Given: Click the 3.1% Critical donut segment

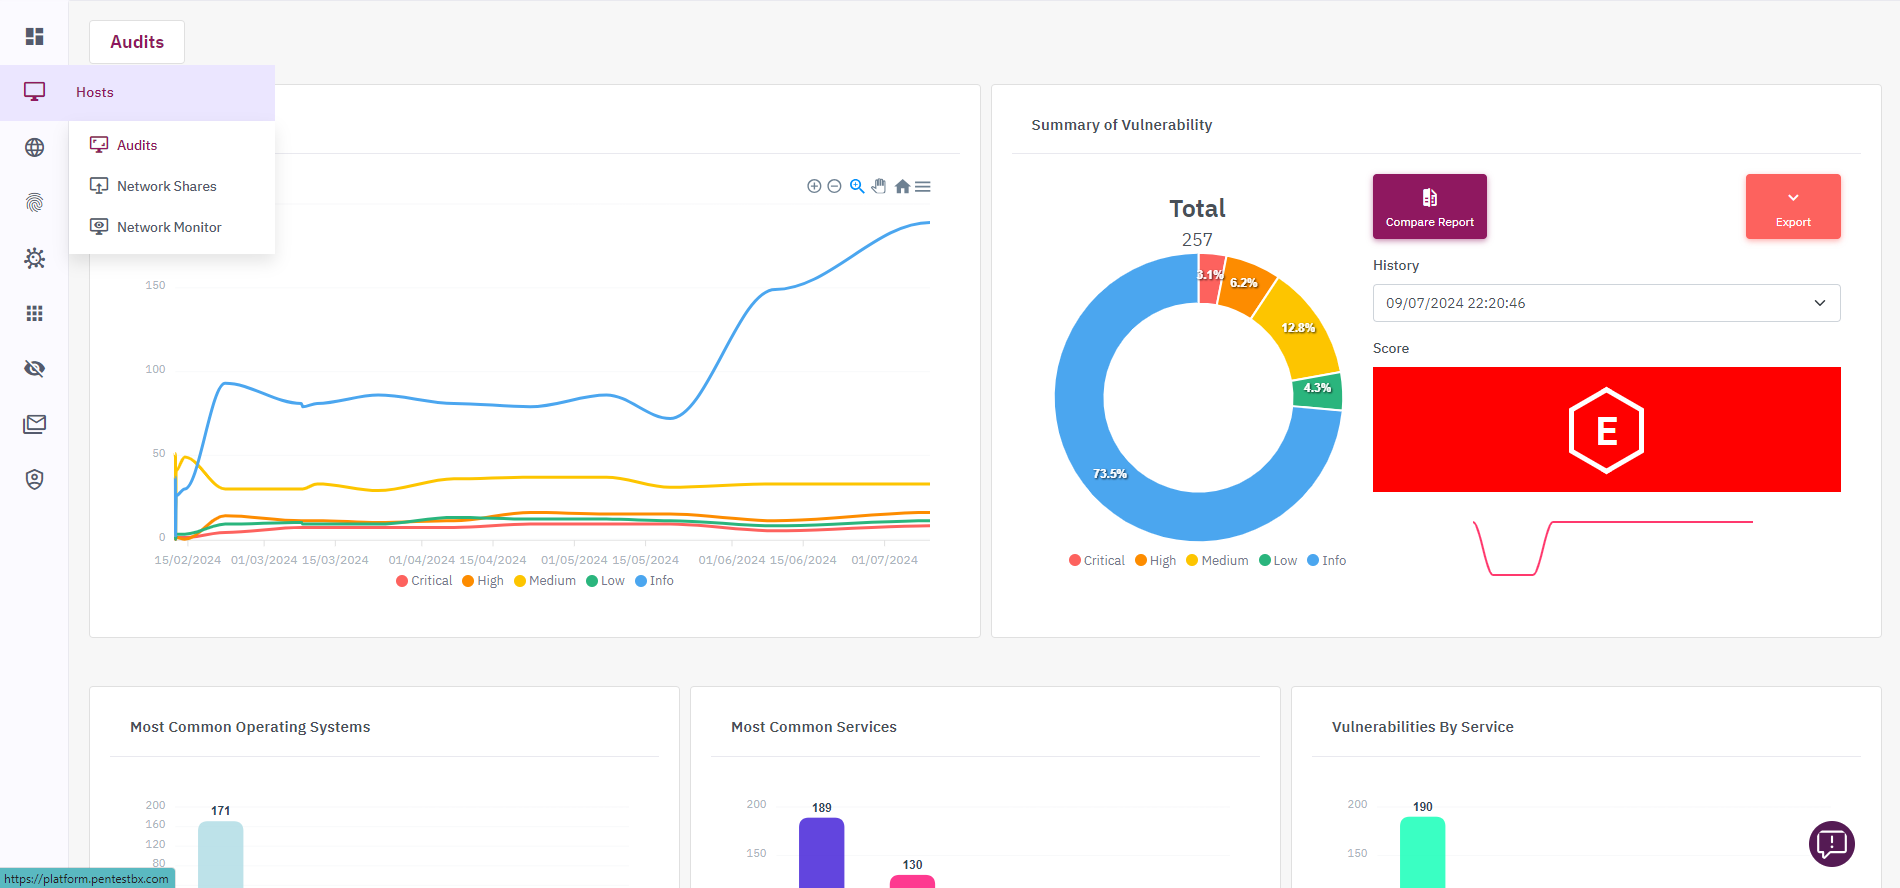Looking at the screenshot, I should pos(1211,275).
